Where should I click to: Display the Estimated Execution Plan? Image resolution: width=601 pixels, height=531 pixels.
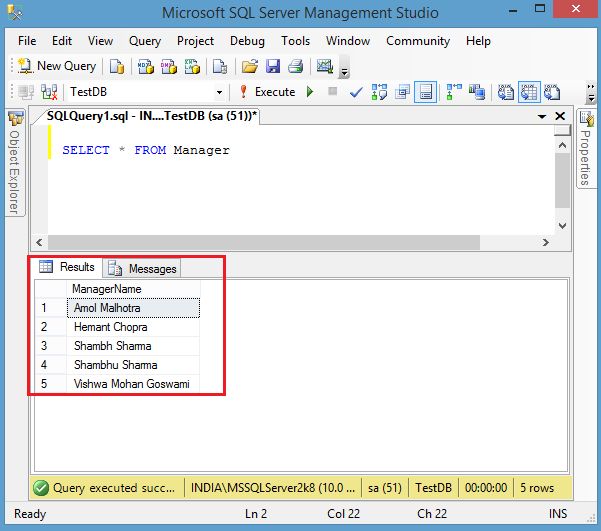(379, 92)
